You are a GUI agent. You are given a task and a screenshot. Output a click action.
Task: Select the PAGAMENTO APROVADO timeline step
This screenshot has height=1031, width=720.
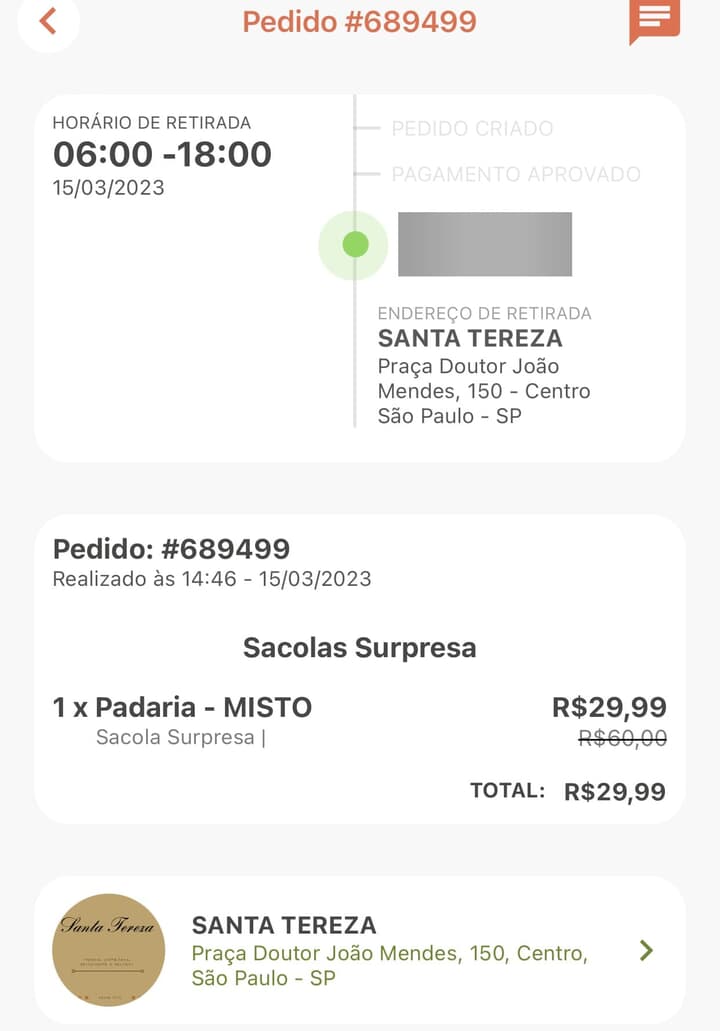(x=515, y=174)
